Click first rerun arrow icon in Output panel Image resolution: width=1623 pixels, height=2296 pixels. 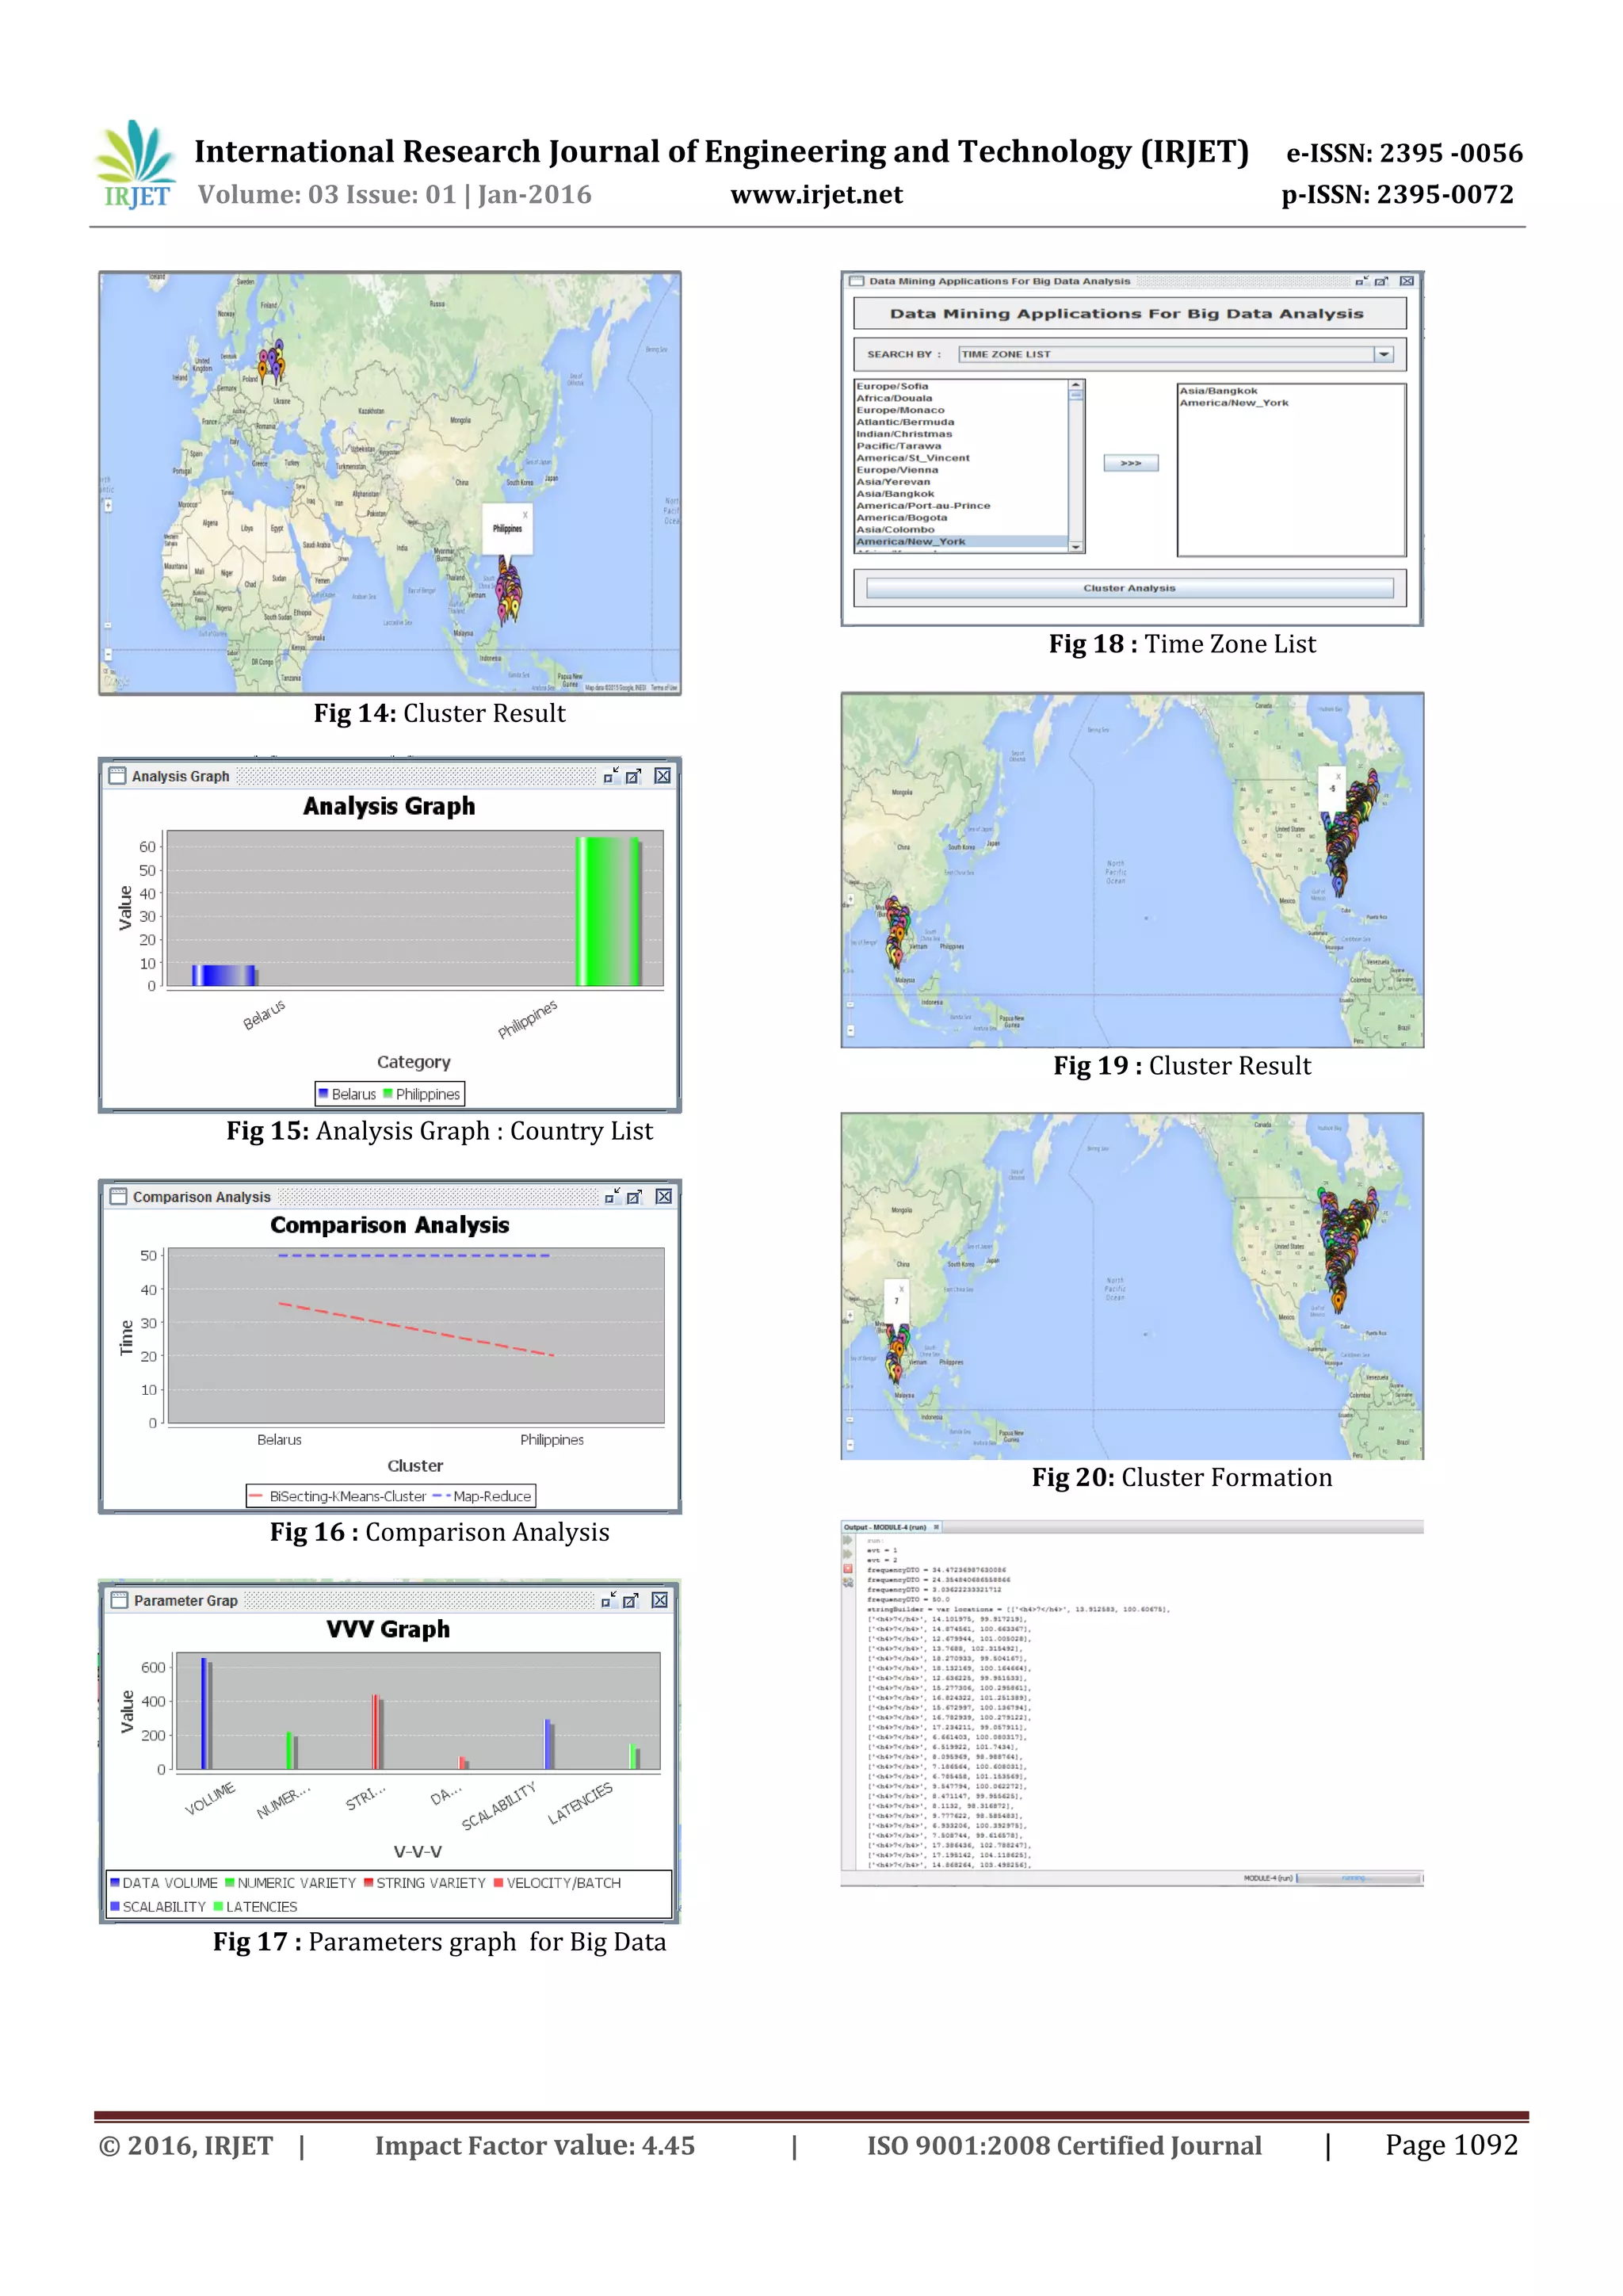coord(848,1541)
